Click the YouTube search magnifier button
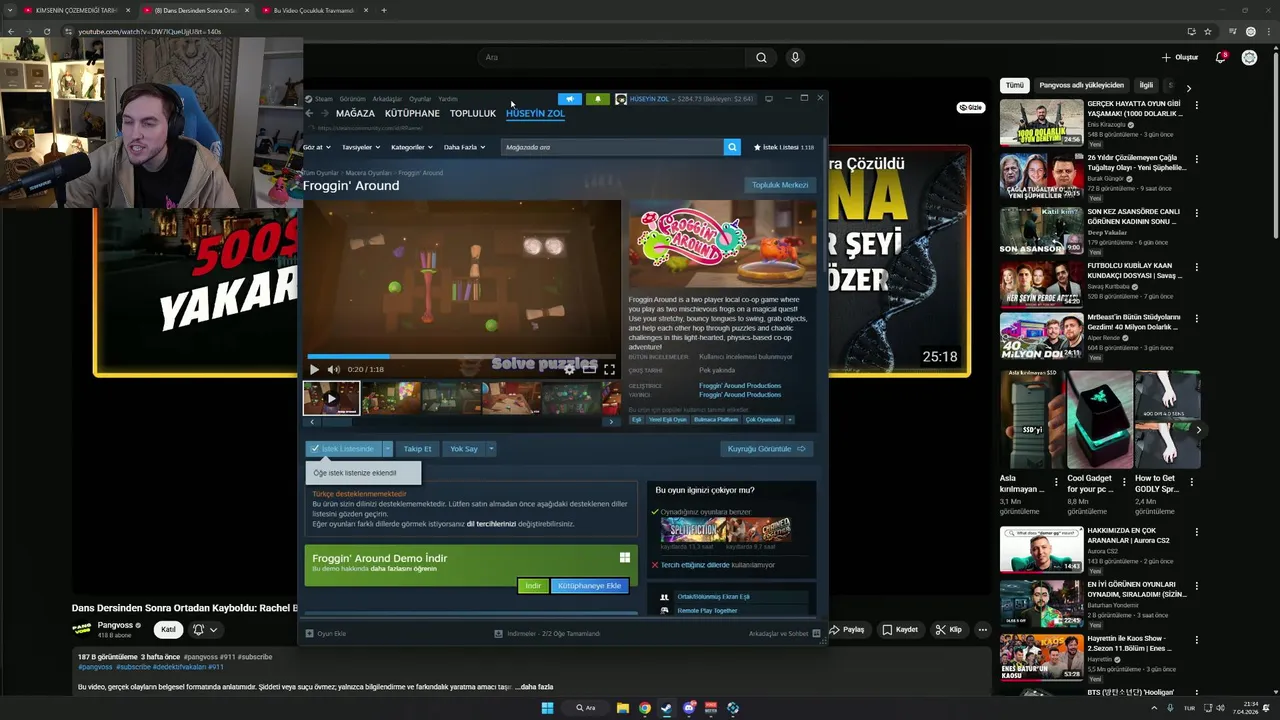Image resolution: width=1280 pixels, height=720 pixels. 761,58
